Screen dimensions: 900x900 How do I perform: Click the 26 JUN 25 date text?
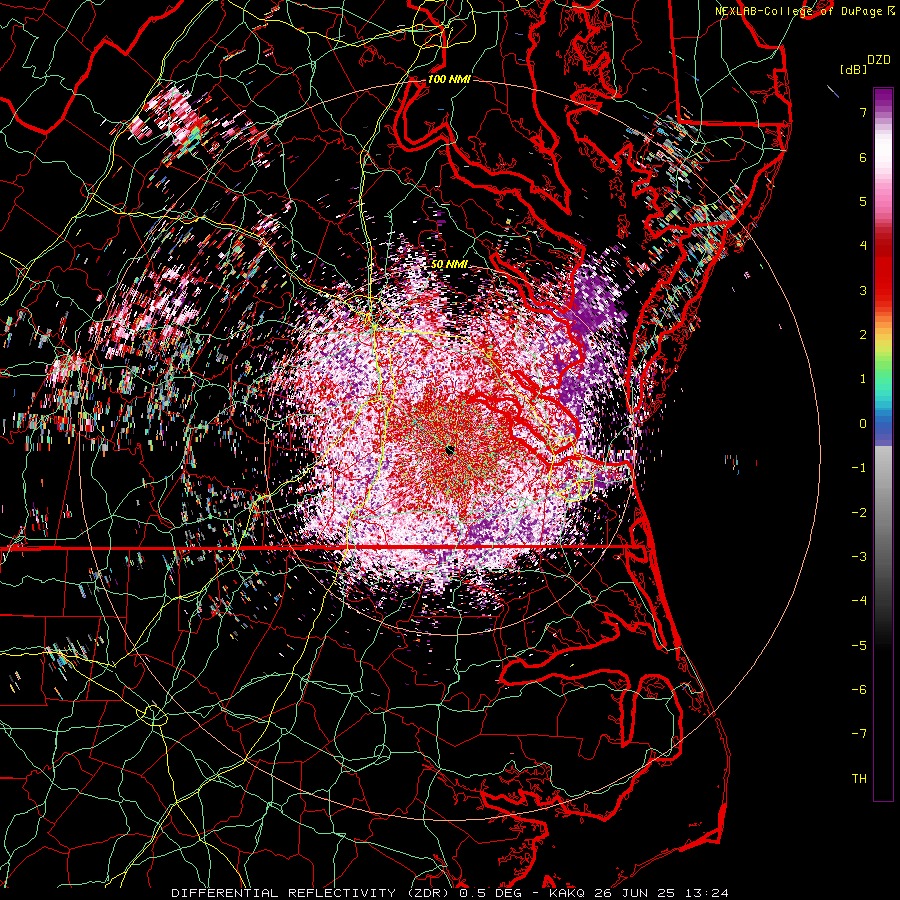click(x=635, y=893)
